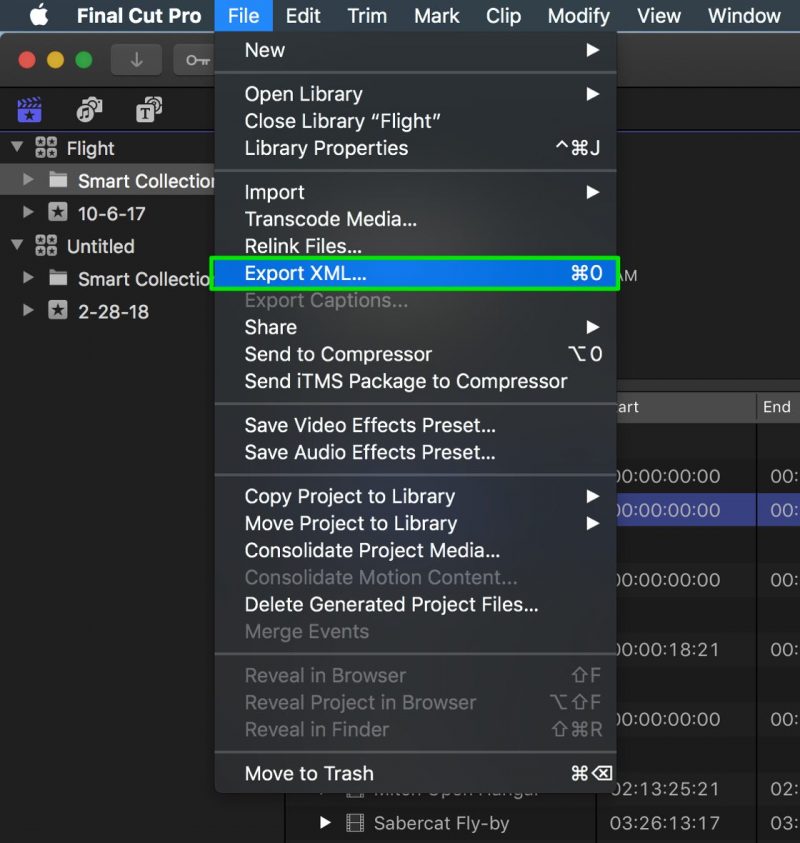Open the Trim menu

tap(367, 16)
